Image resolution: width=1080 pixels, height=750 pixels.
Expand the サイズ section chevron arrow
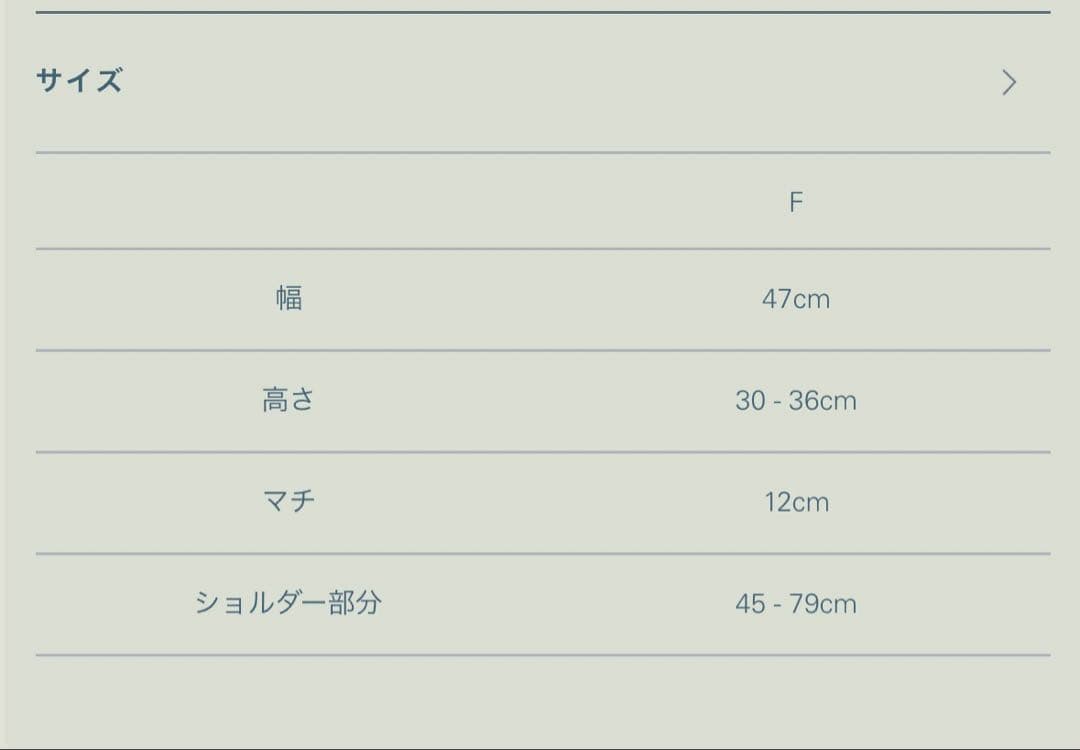pyautogui.click(x=1009, y=82)
